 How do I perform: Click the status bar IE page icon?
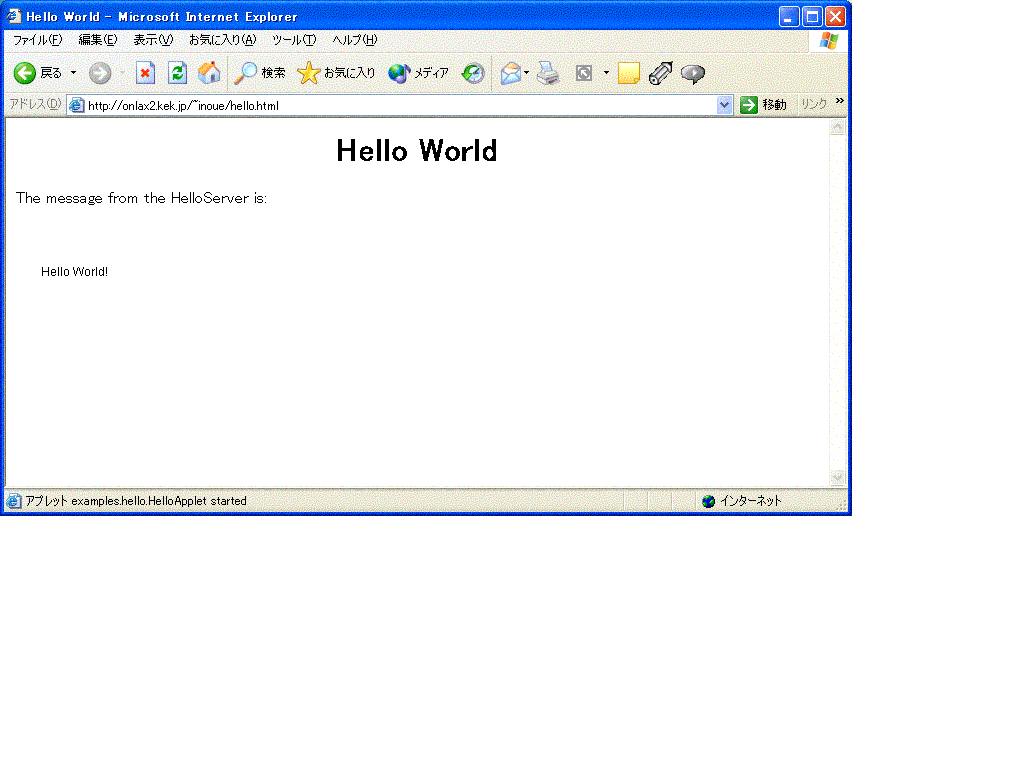[x=13, y=501]
